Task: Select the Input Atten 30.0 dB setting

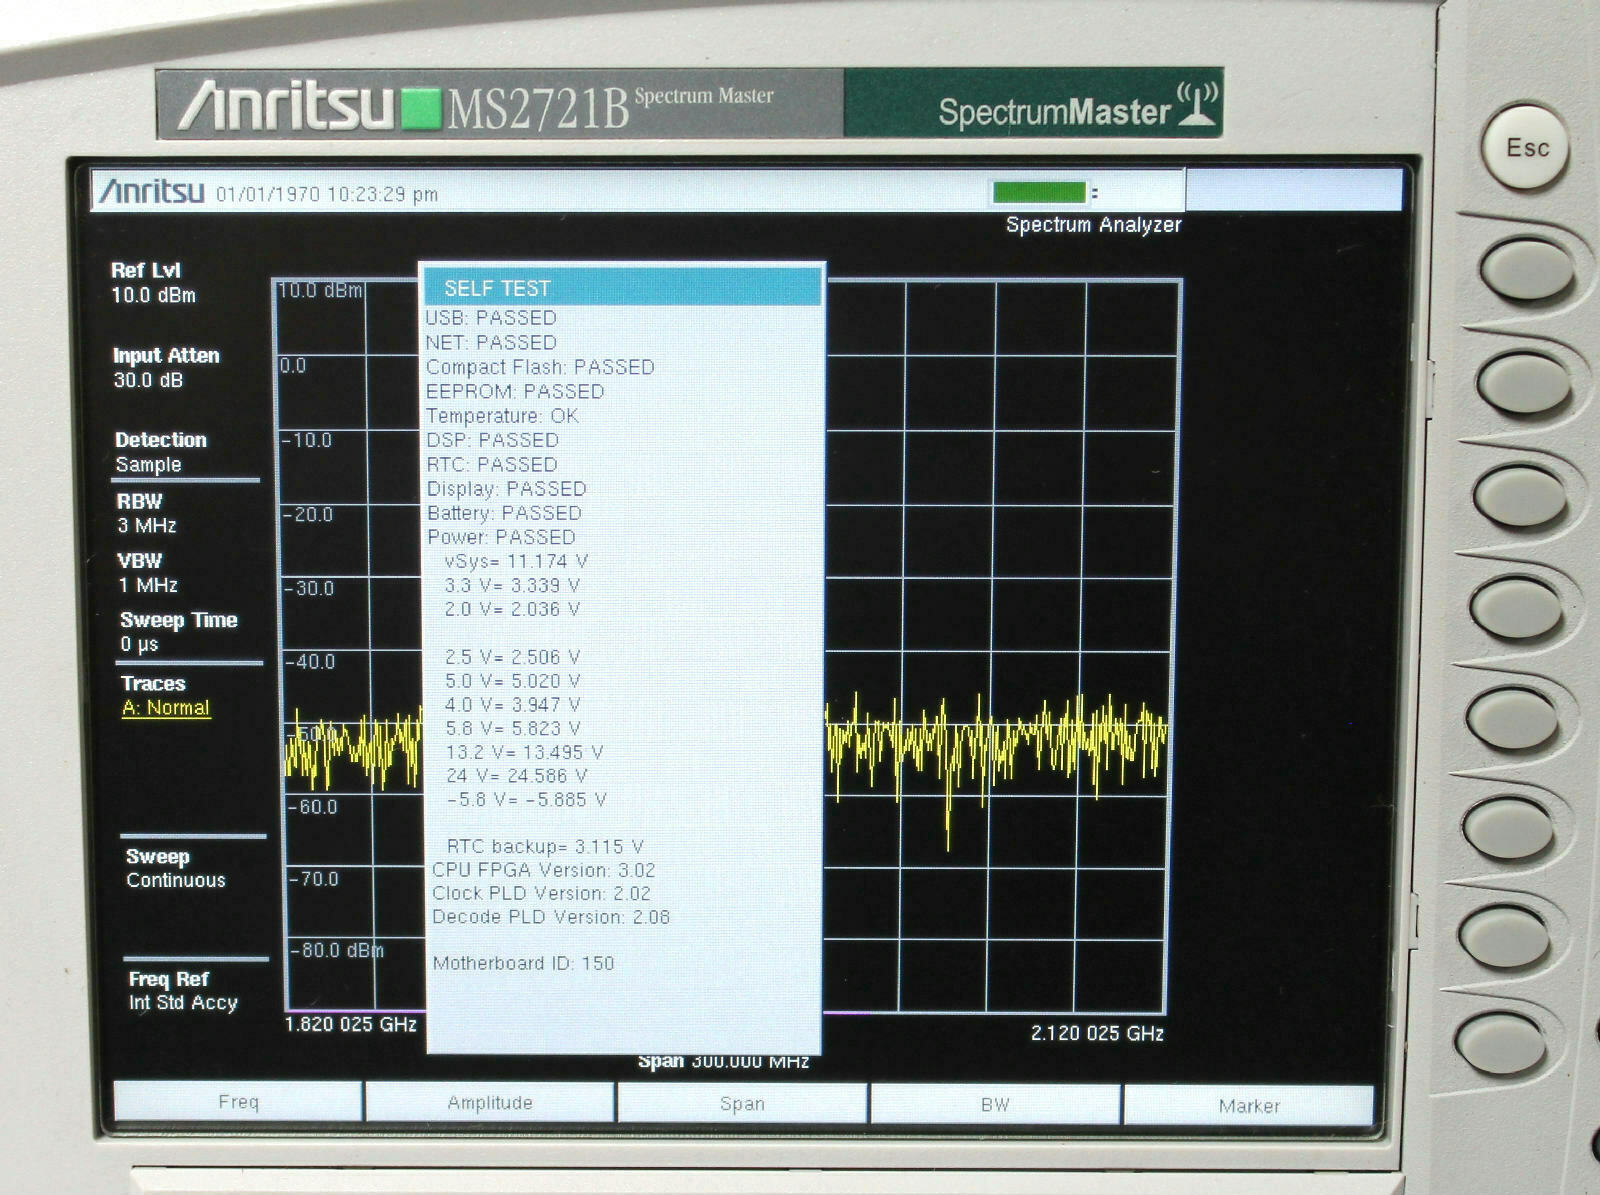Action: point(165,368)
